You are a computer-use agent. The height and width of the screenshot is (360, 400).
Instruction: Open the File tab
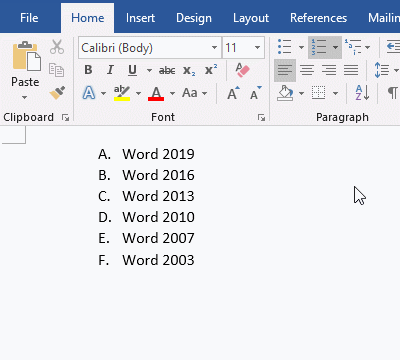coord(29,18)
